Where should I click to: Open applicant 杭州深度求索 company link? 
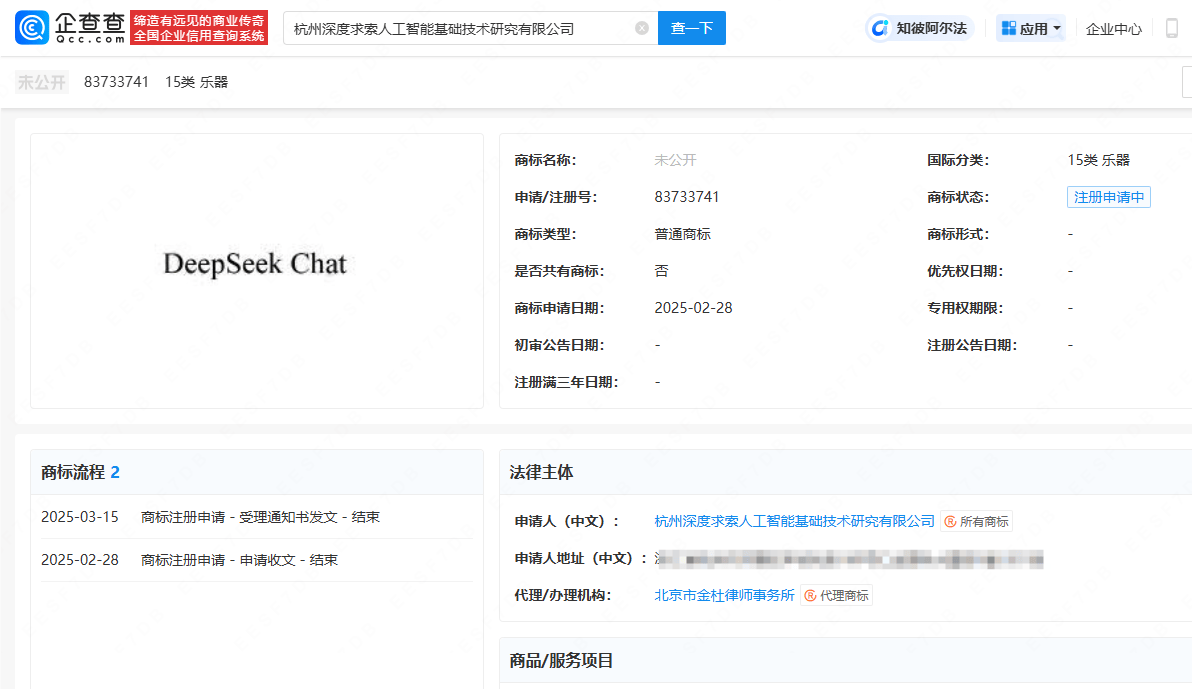[794, 521]
